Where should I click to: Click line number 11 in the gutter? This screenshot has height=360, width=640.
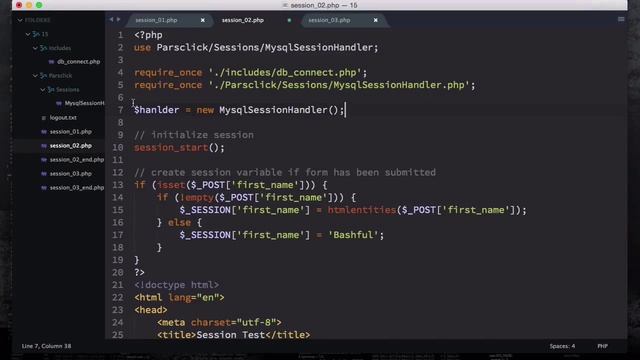pyautogui.click(x=118, y=160)
